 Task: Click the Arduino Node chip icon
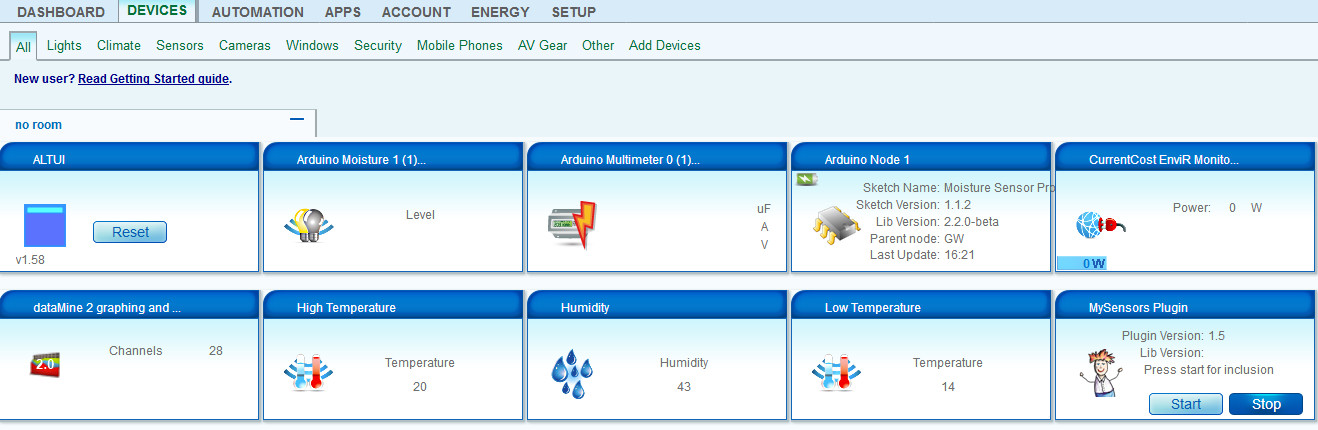click(835, 230)
